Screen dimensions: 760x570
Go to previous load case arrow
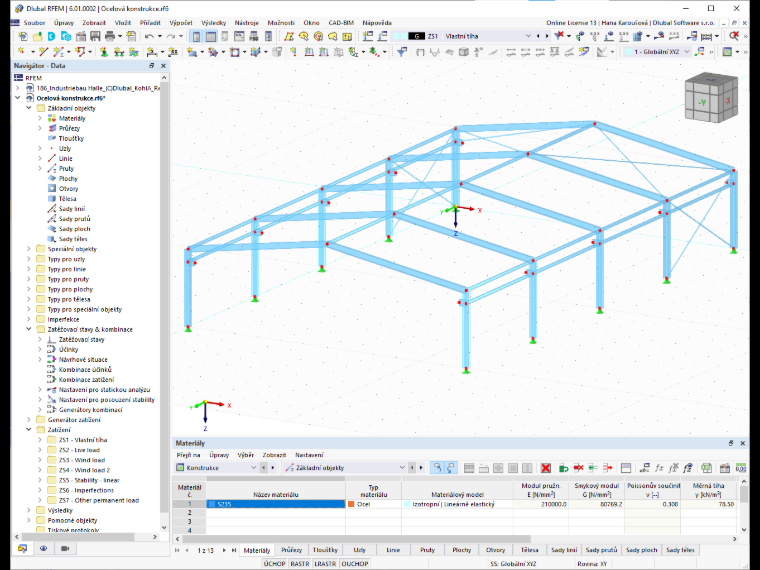pyautogui.click(x=538, y=36)
